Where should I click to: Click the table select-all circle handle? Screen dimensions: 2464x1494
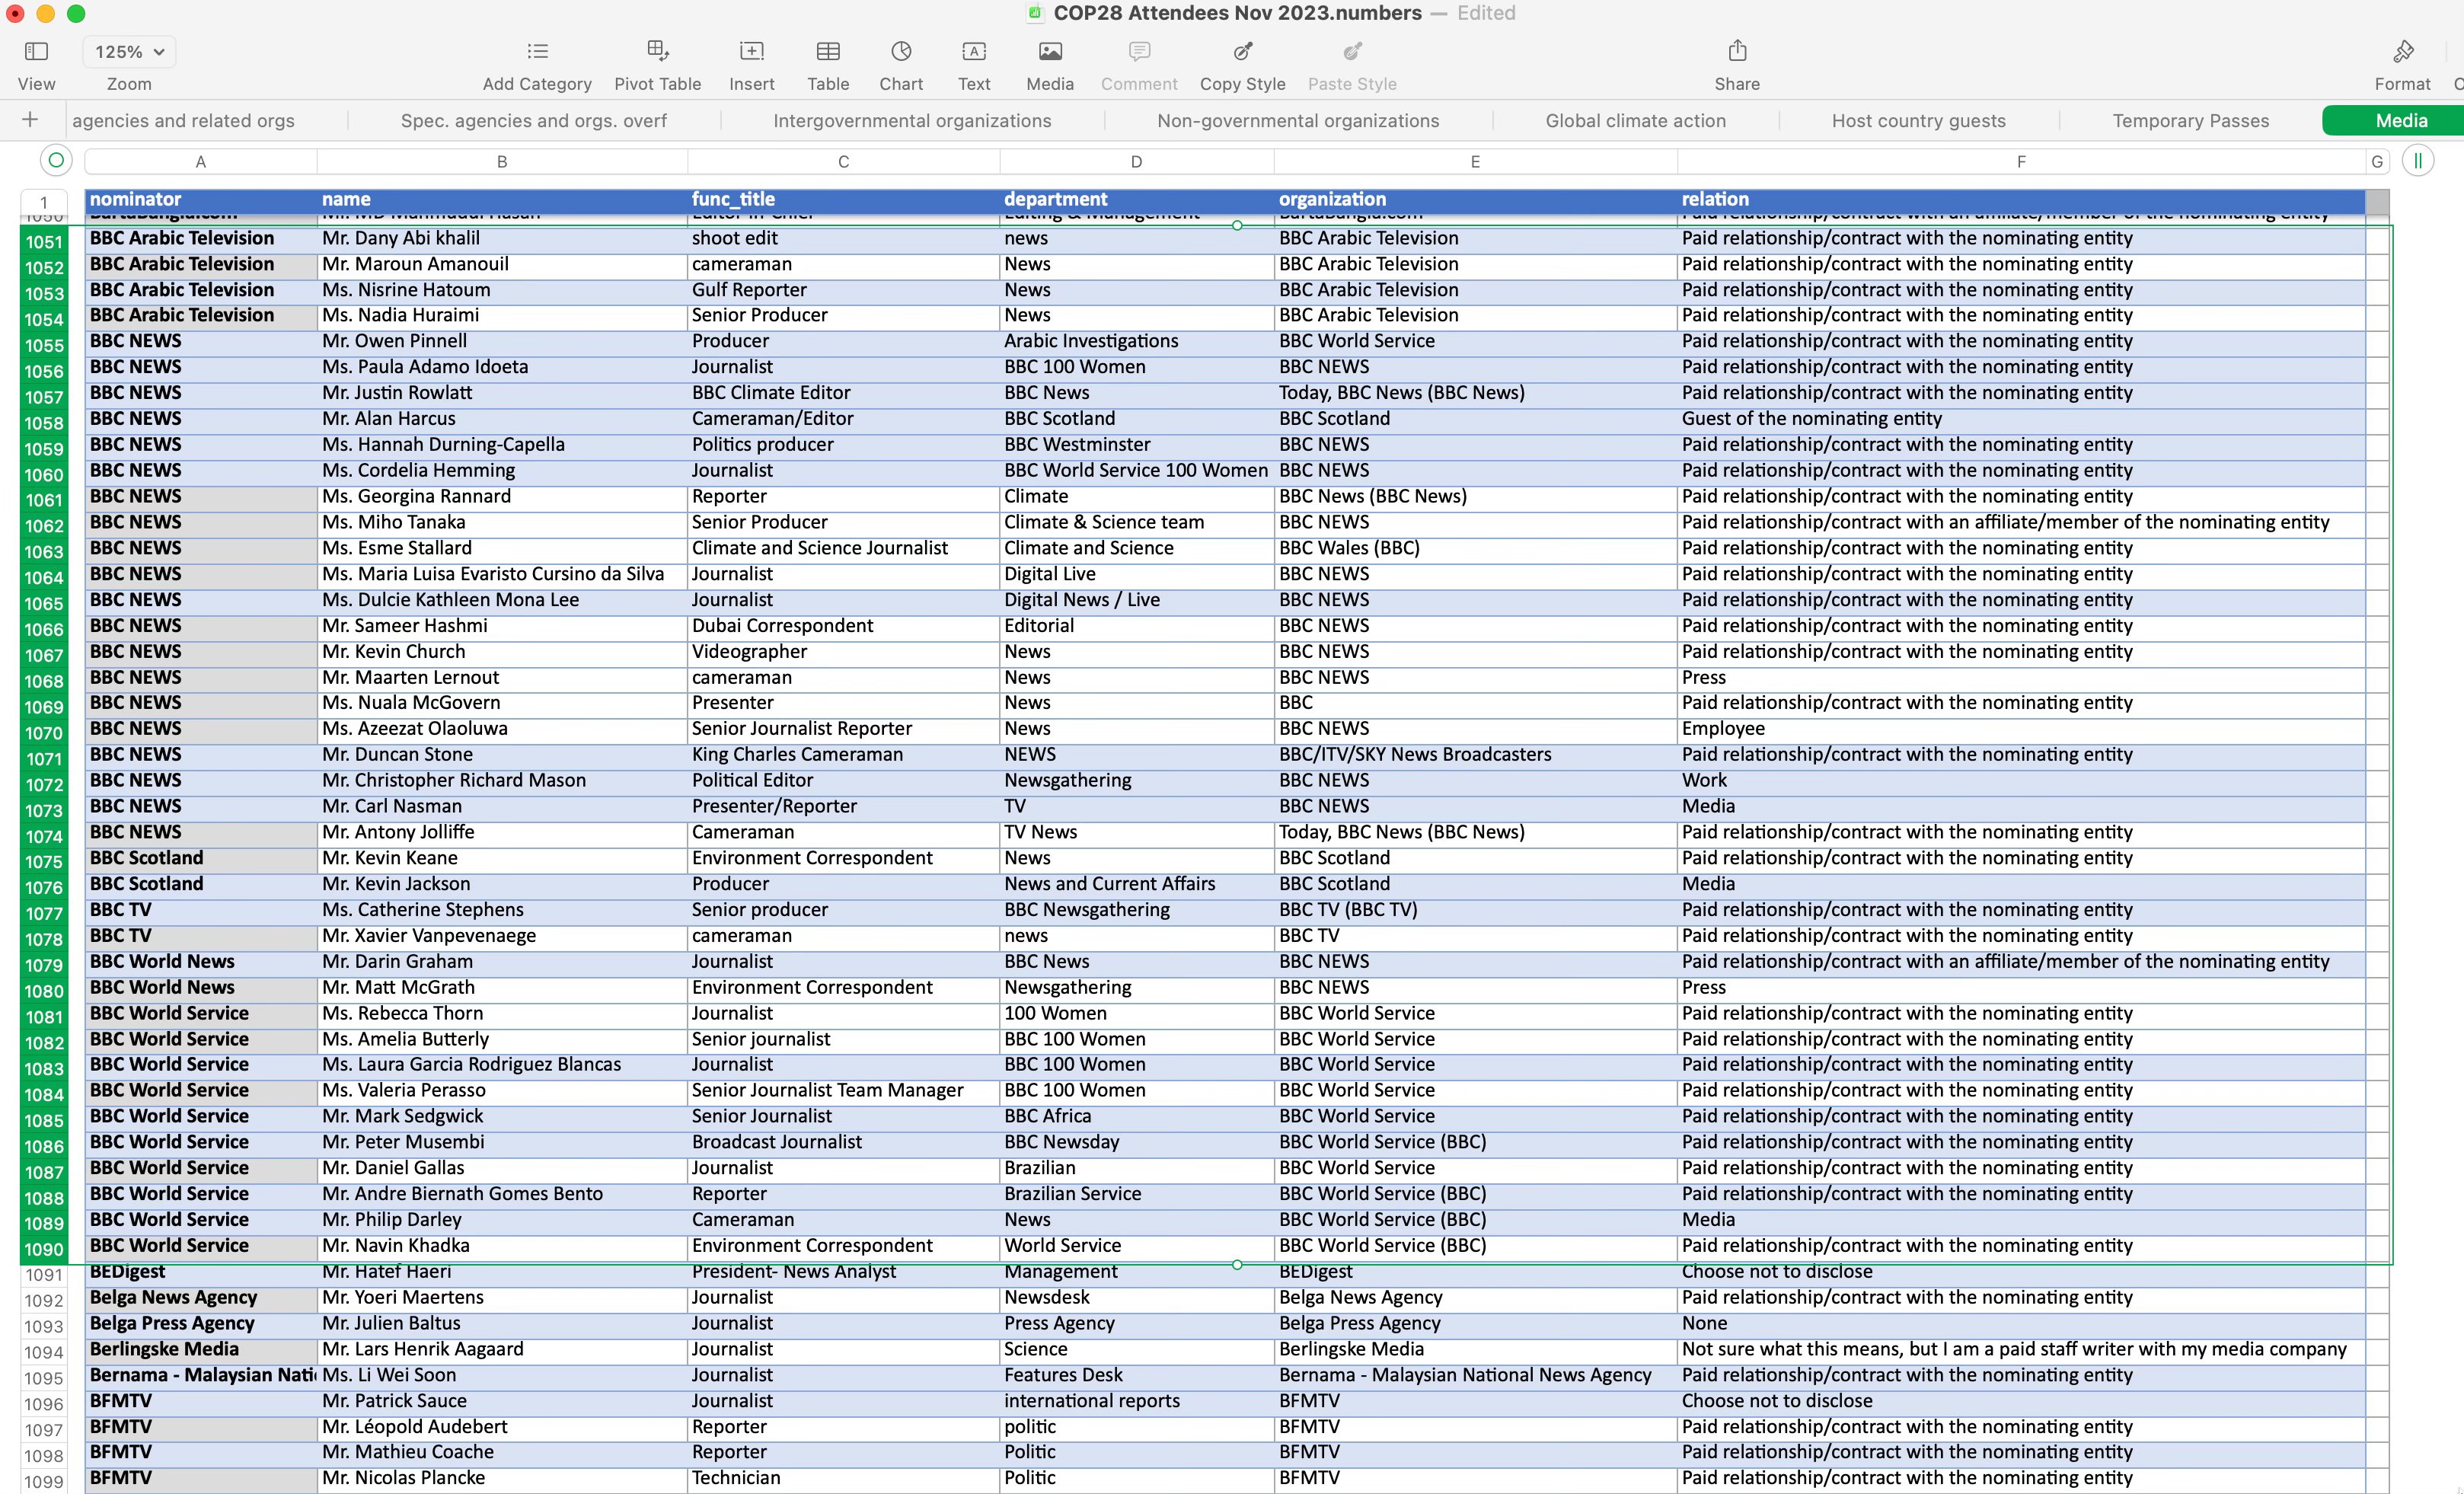point(56,160)
